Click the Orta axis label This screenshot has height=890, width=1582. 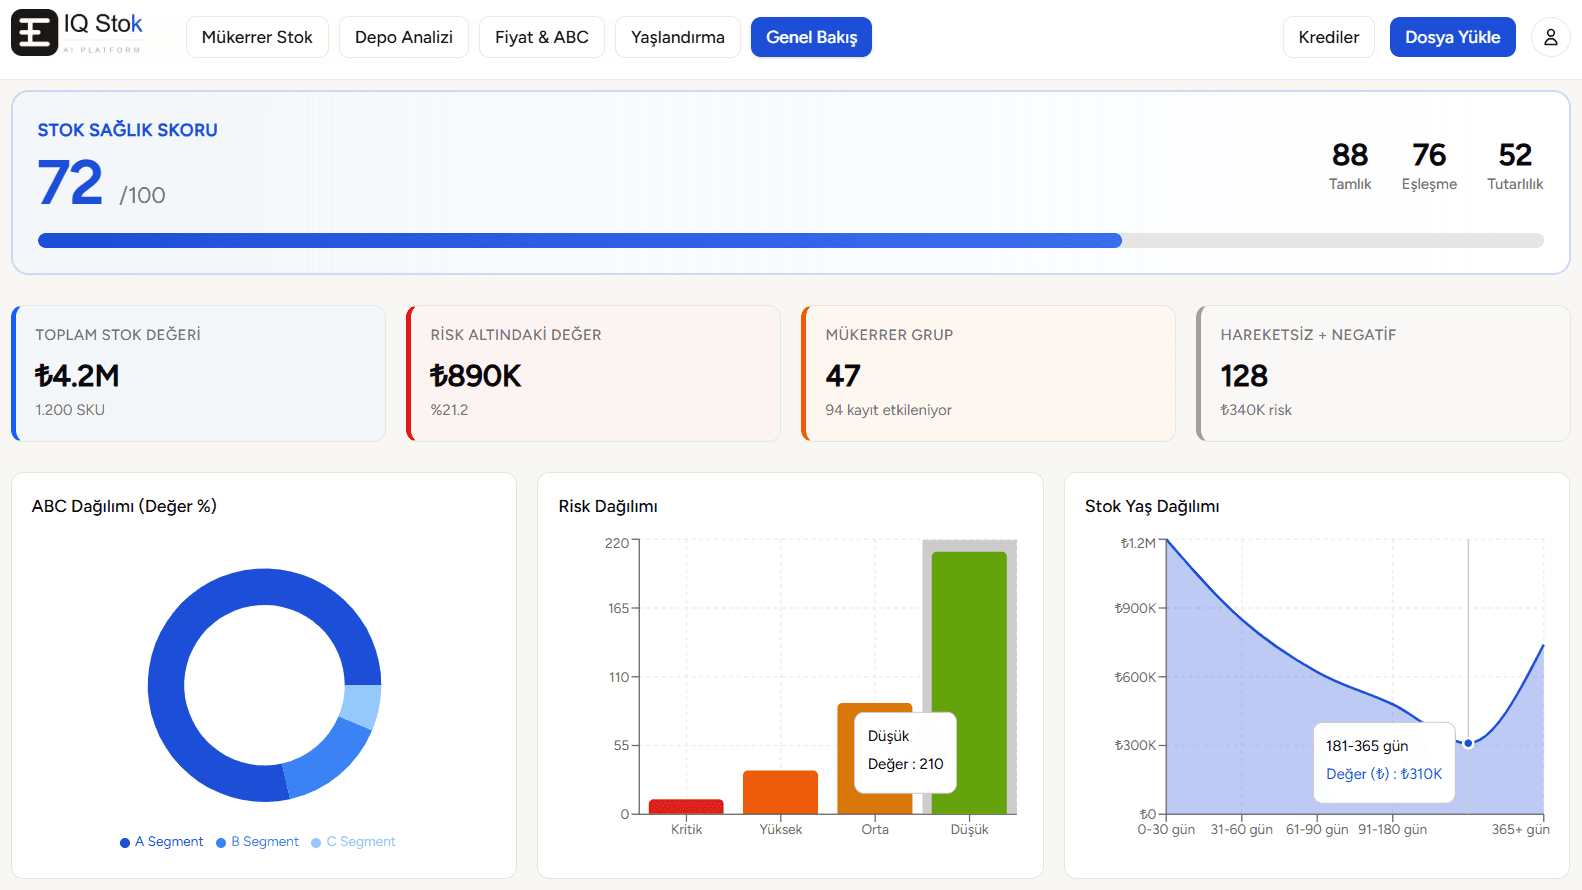click(x=875, y=829)
